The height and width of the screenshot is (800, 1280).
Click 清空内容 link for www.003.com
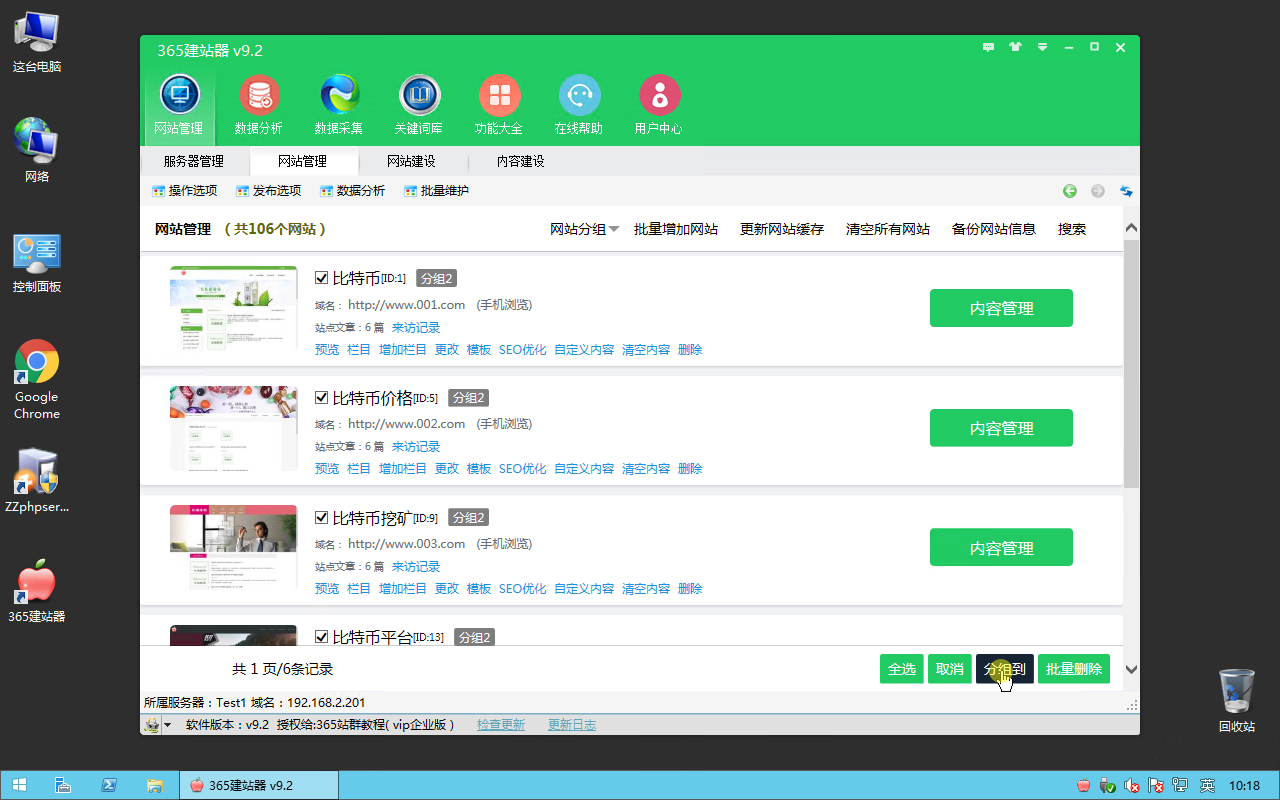tap(646, 589)
